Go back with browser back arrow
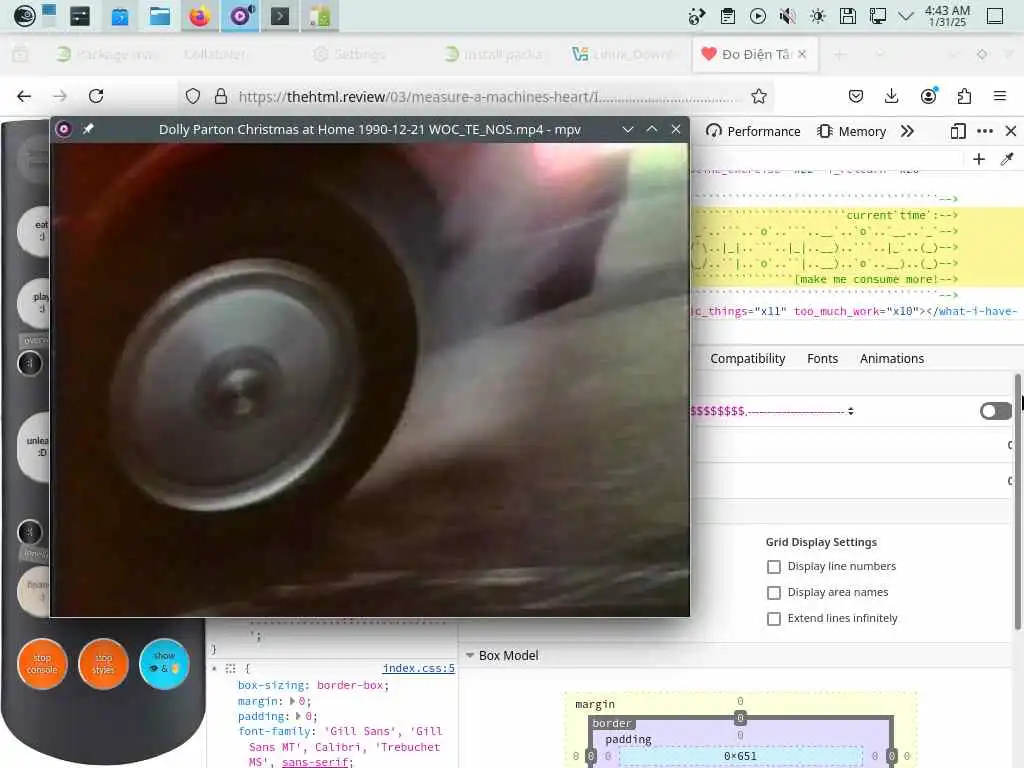1024x768 pixels. tap(24, 97)
